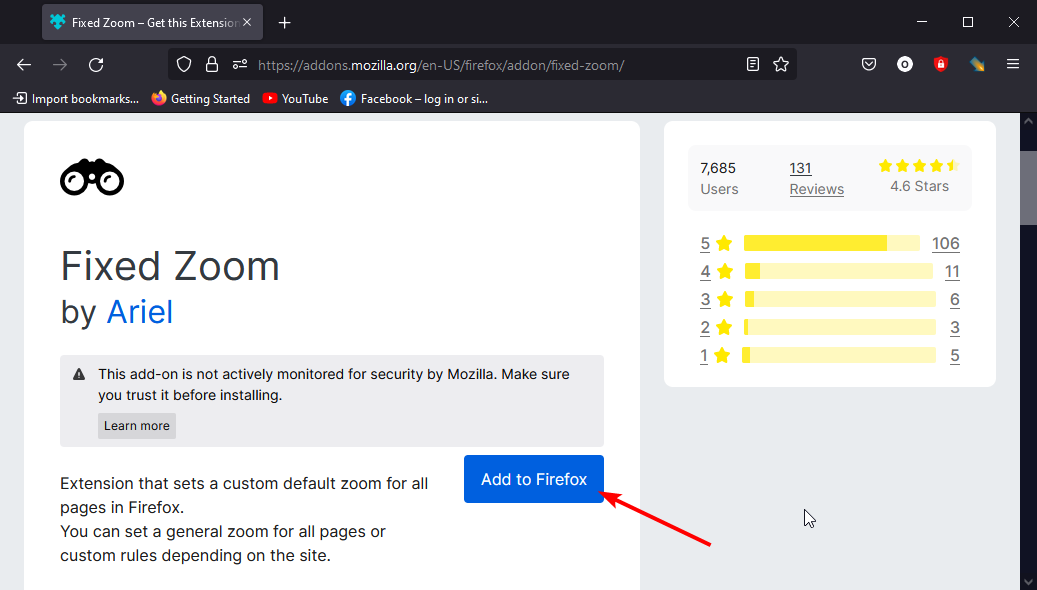Open the 5 one-star reviews count
The height and width of the screenshot is (590, 1037).
[x=955, y=355]
